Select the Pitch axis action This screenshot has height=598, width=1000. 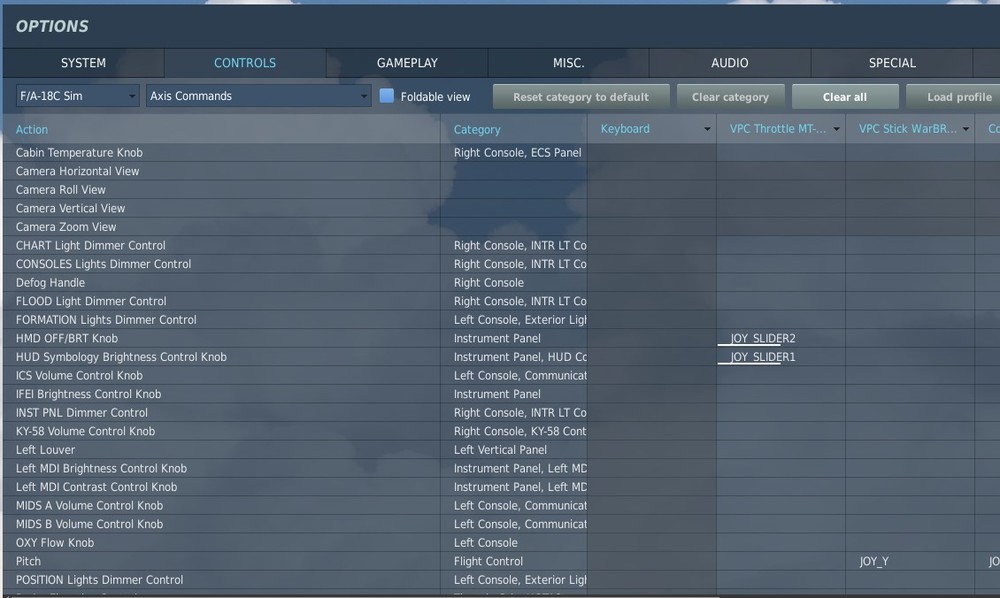click(x=221, y=562)
